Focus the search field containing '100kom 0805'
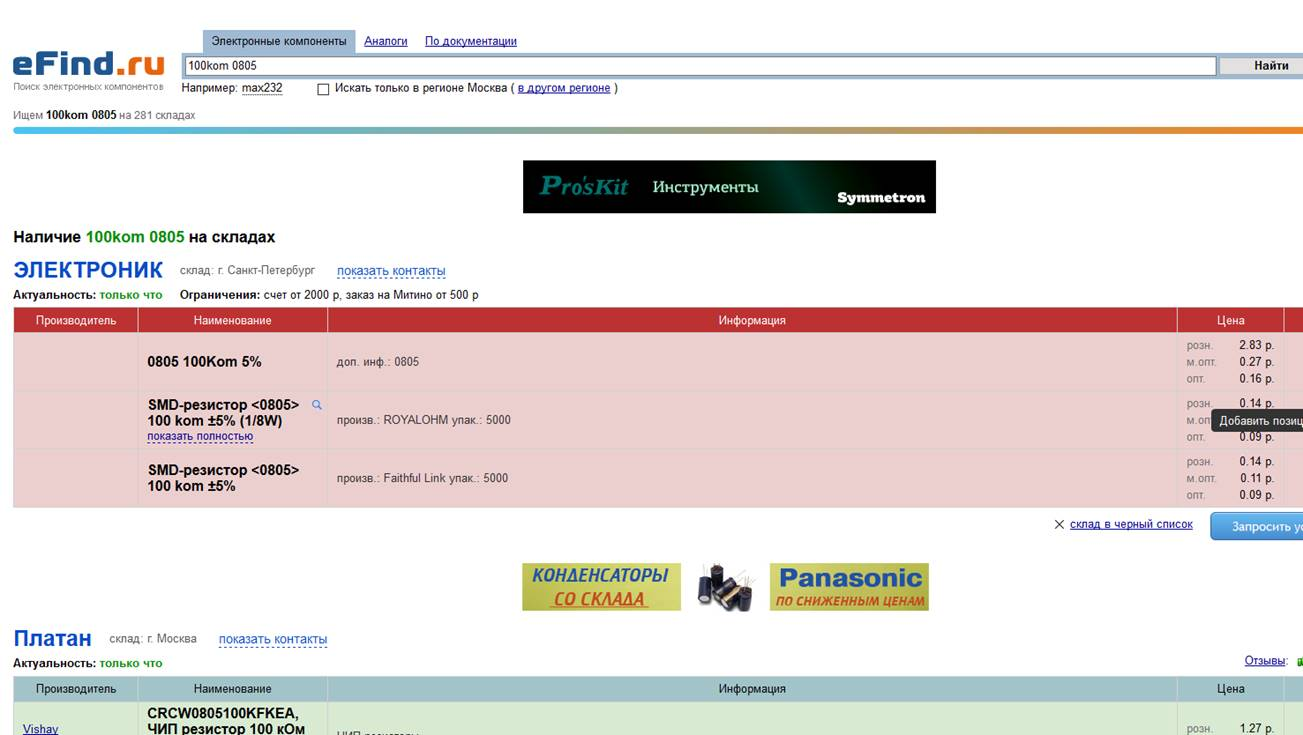The width and height of the screenshot is (1303, 735). pos(700,66)
